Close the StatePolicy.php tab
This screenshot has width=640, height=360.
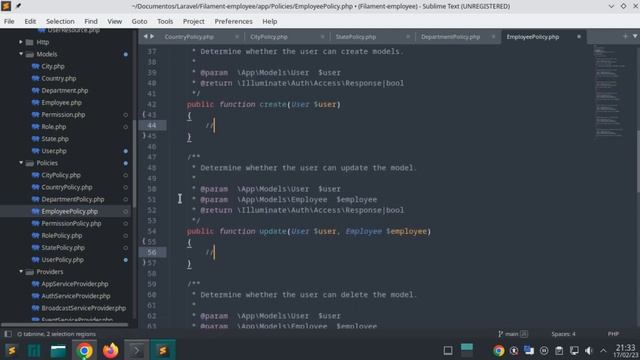pos(408,37)
